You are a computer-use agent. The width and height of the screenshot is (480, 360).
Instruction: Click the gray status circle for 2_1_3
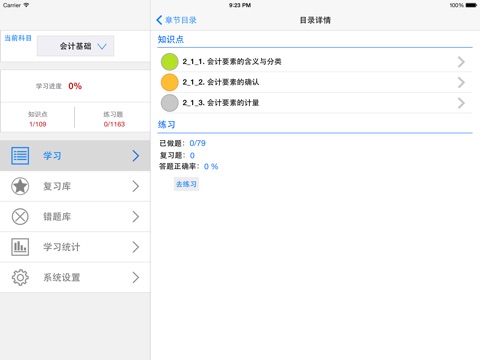(170, 103)
